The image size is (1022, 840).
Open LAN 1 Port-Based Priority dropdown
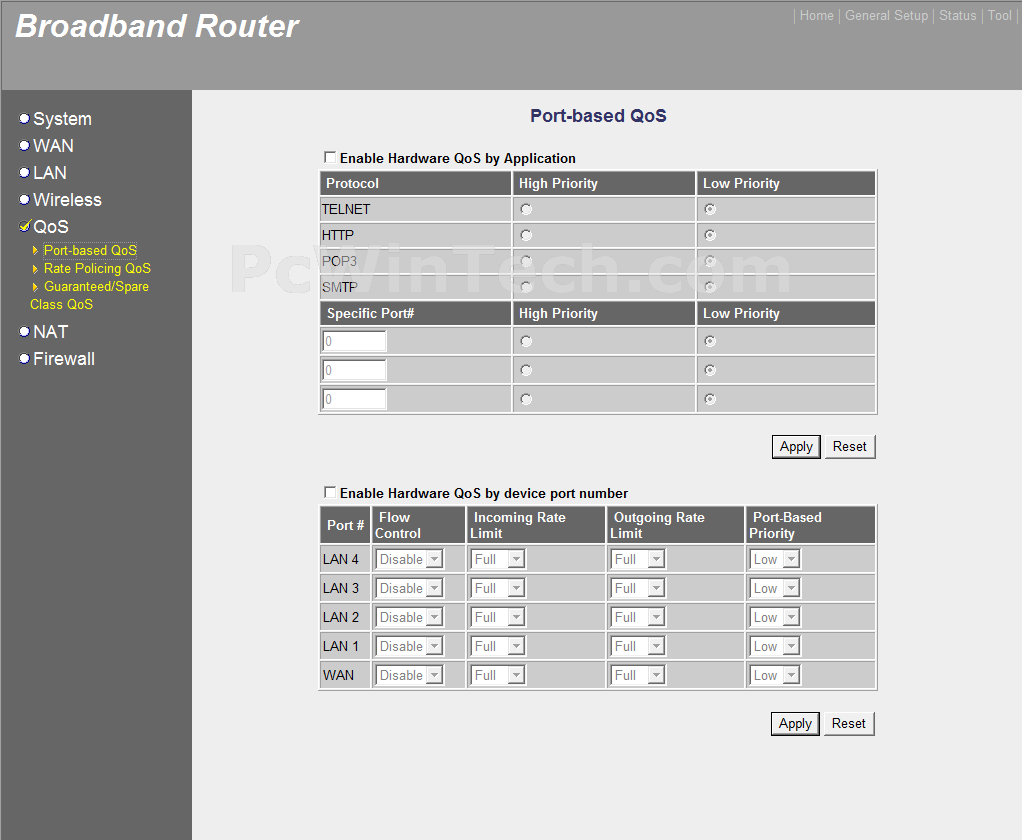pos(775,646)
